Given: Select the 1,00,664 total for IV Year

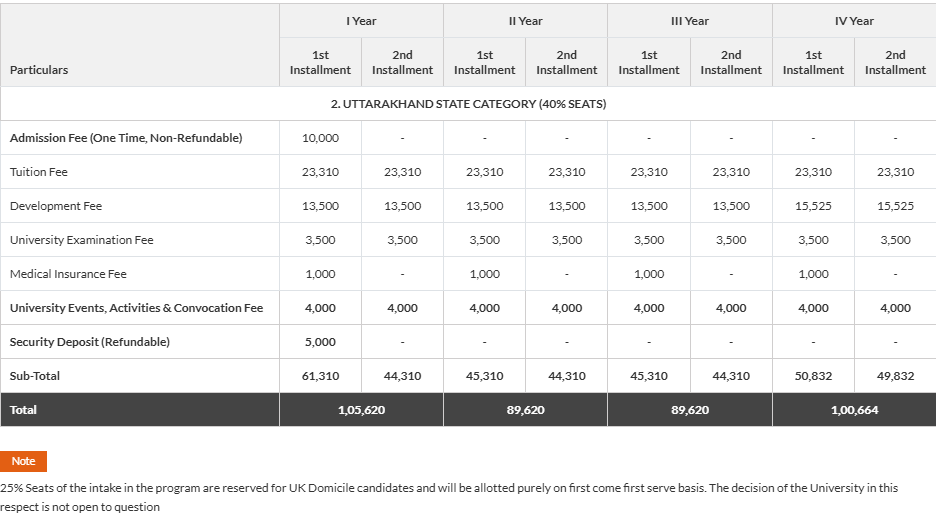Looking at the screenshot, I should 854,410.
